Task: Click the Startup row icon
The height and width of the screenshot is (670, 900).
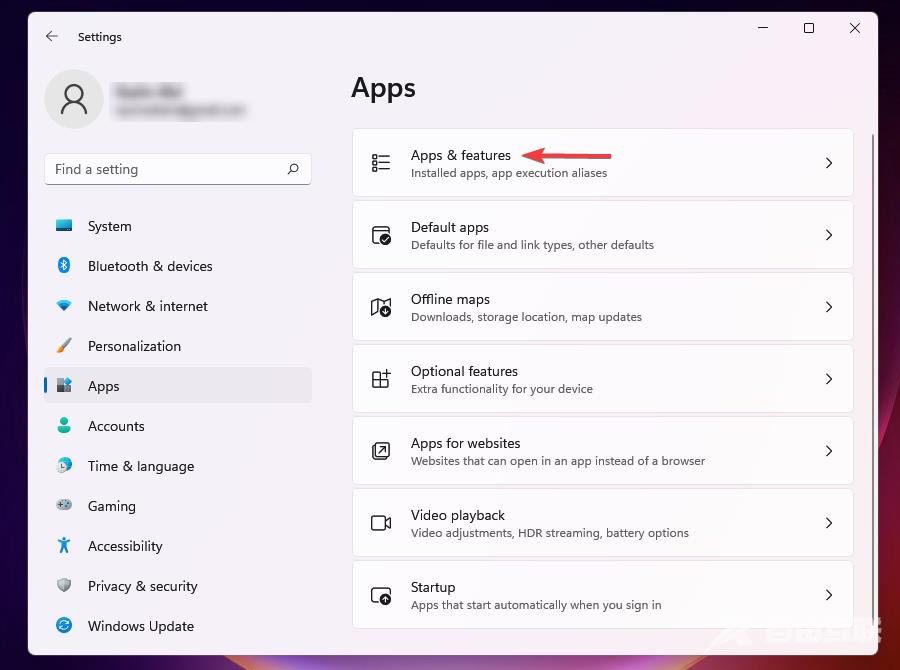Action: tap(380, 594)
